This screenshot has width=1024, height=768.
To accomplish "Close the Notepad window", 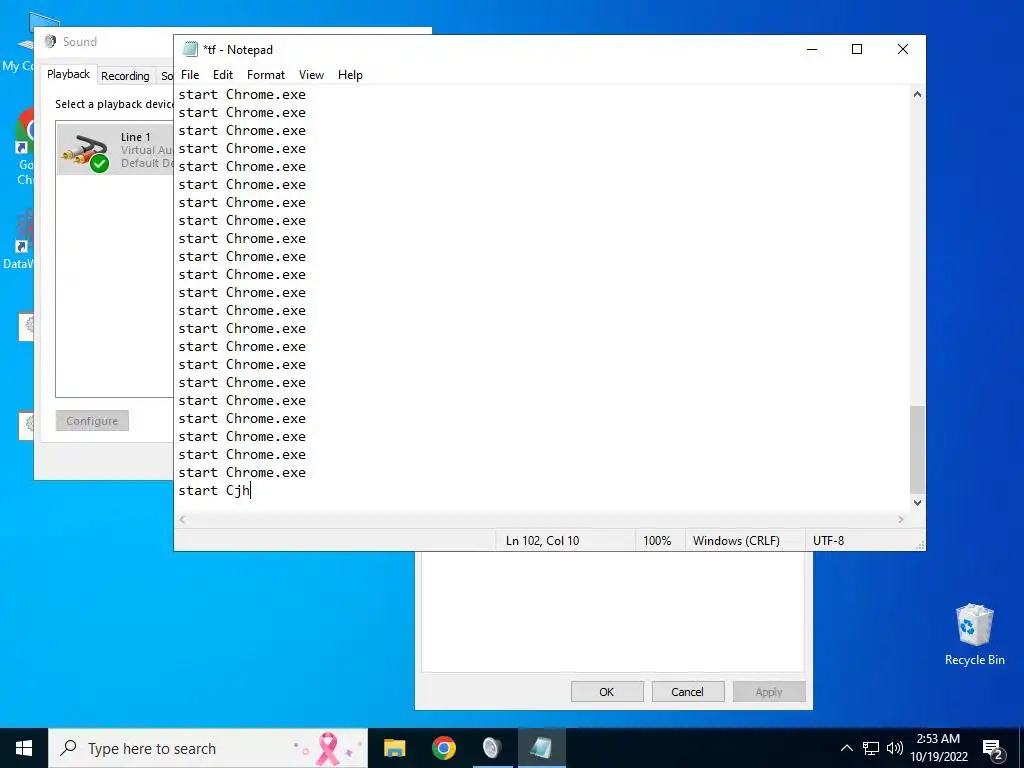I will pos(903,50).
